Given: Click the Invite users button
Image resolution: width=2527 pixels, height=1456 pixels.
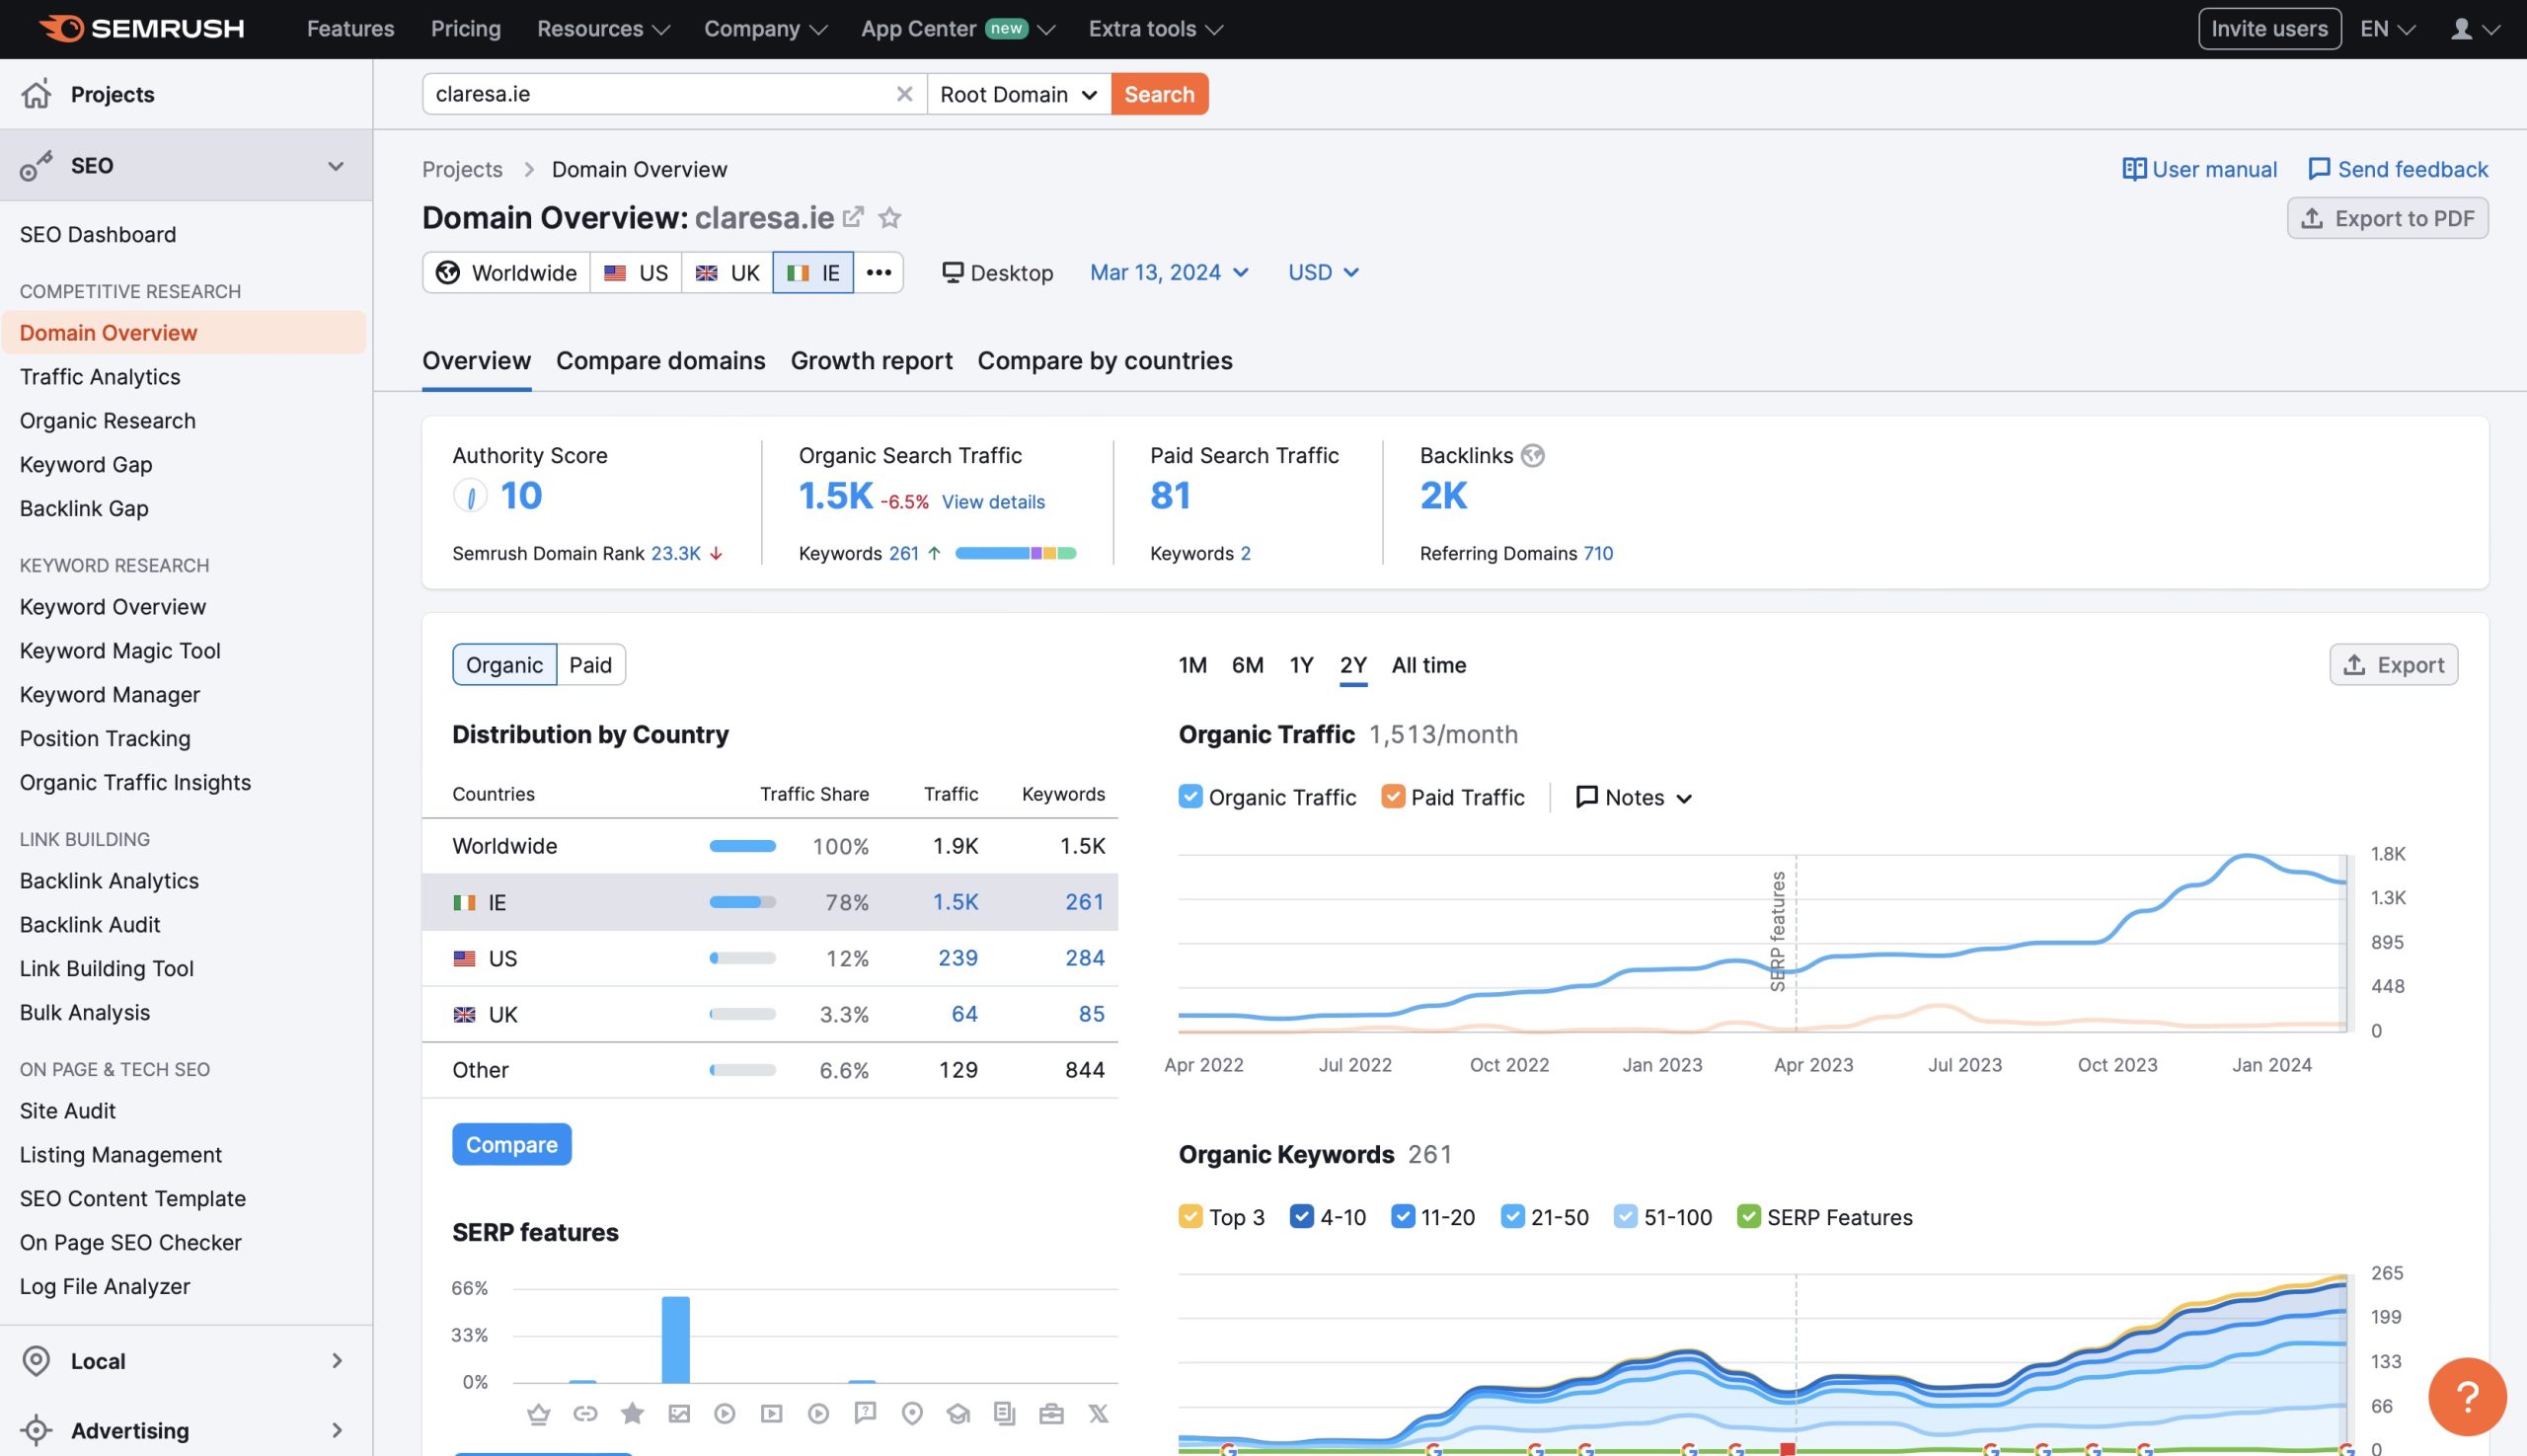Looking at the screenshot, I should (x=2269, y=29).
